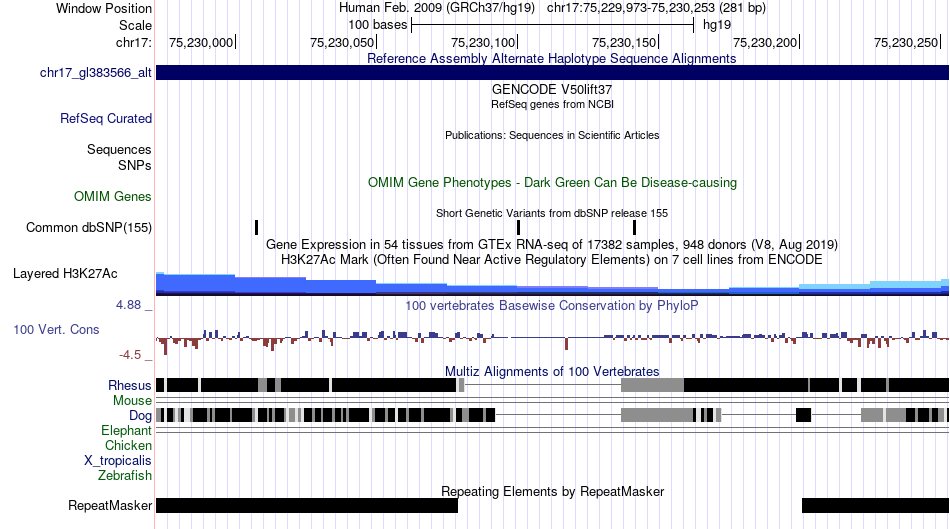Click the Rhesus species label
This screenshot has height=529, width=950.
click(130, 385)
